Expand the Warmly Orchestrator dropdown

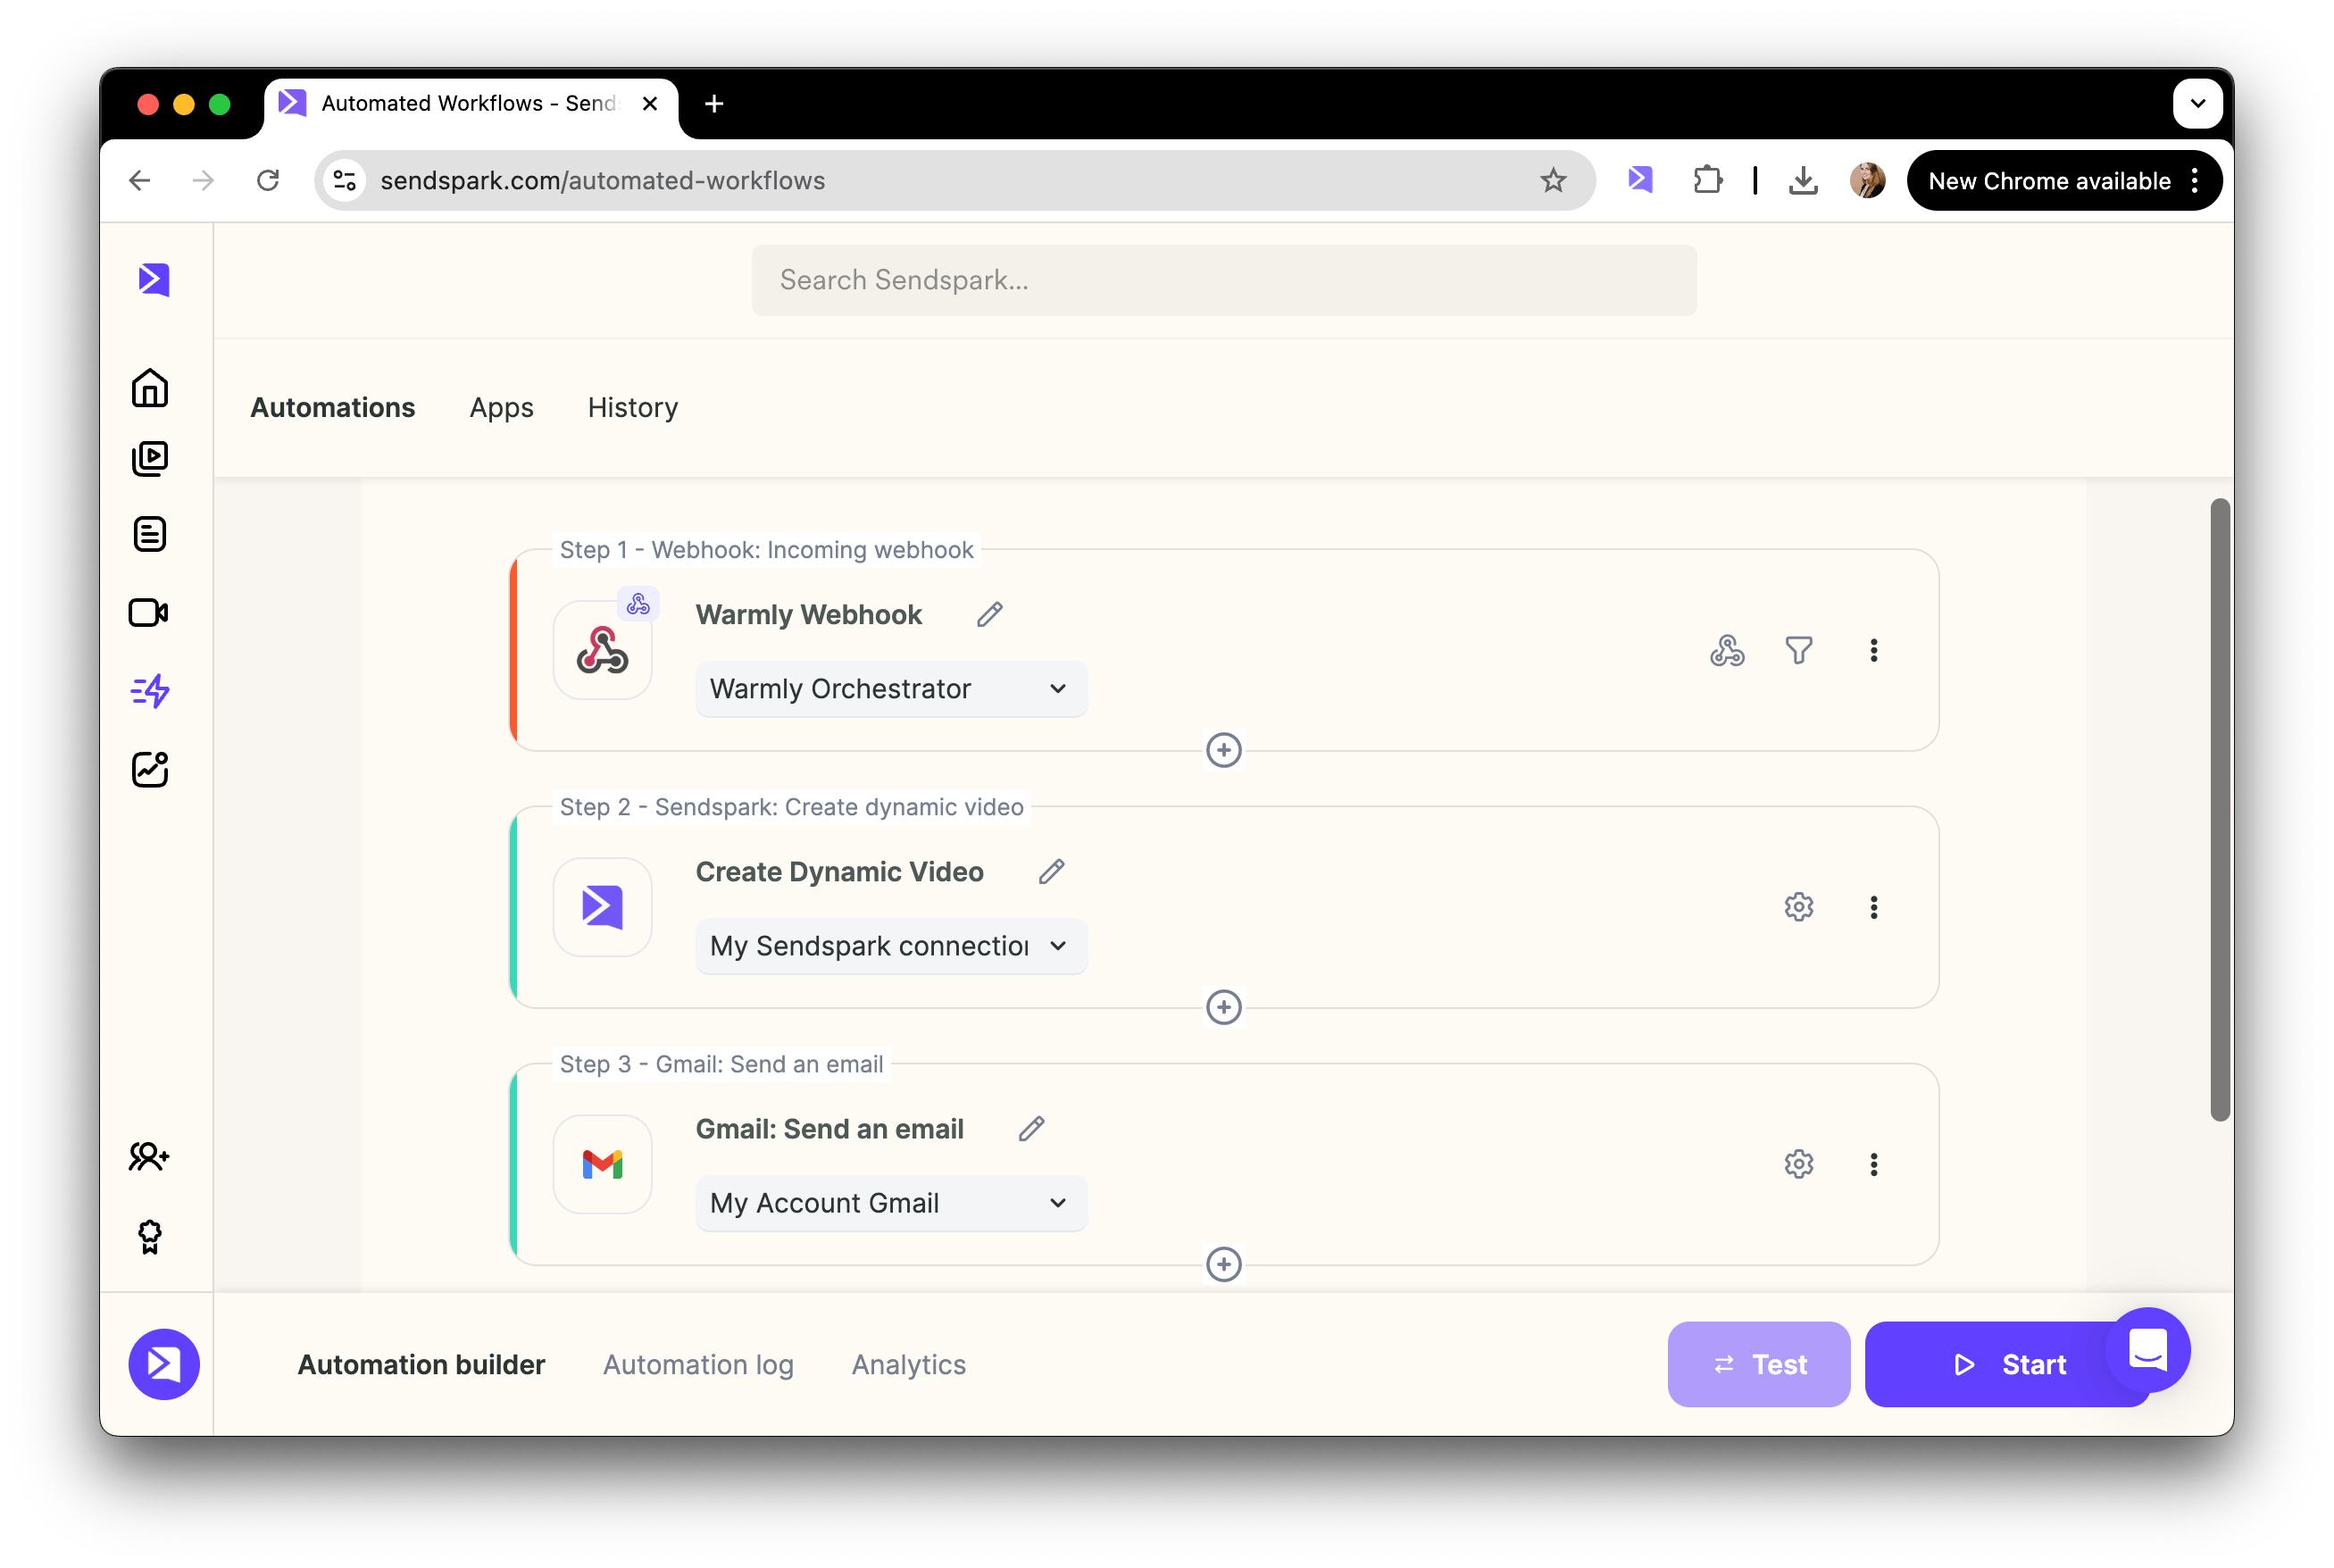(891, 689)
